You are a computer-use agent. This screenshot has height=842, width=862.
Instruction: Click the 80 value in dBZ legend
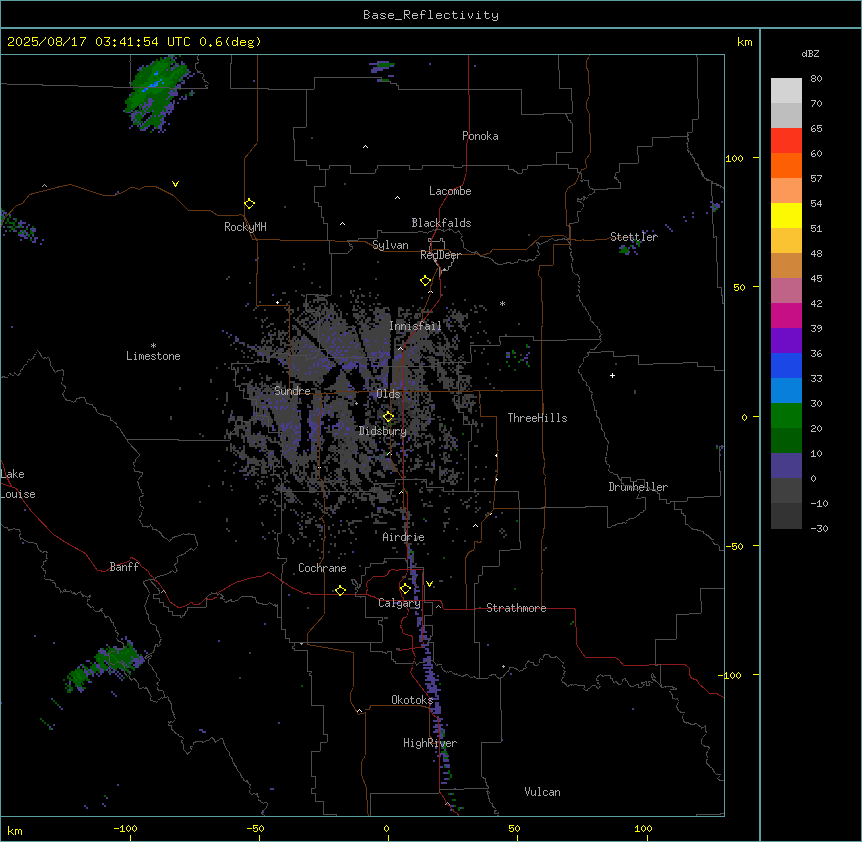(816, 79)
